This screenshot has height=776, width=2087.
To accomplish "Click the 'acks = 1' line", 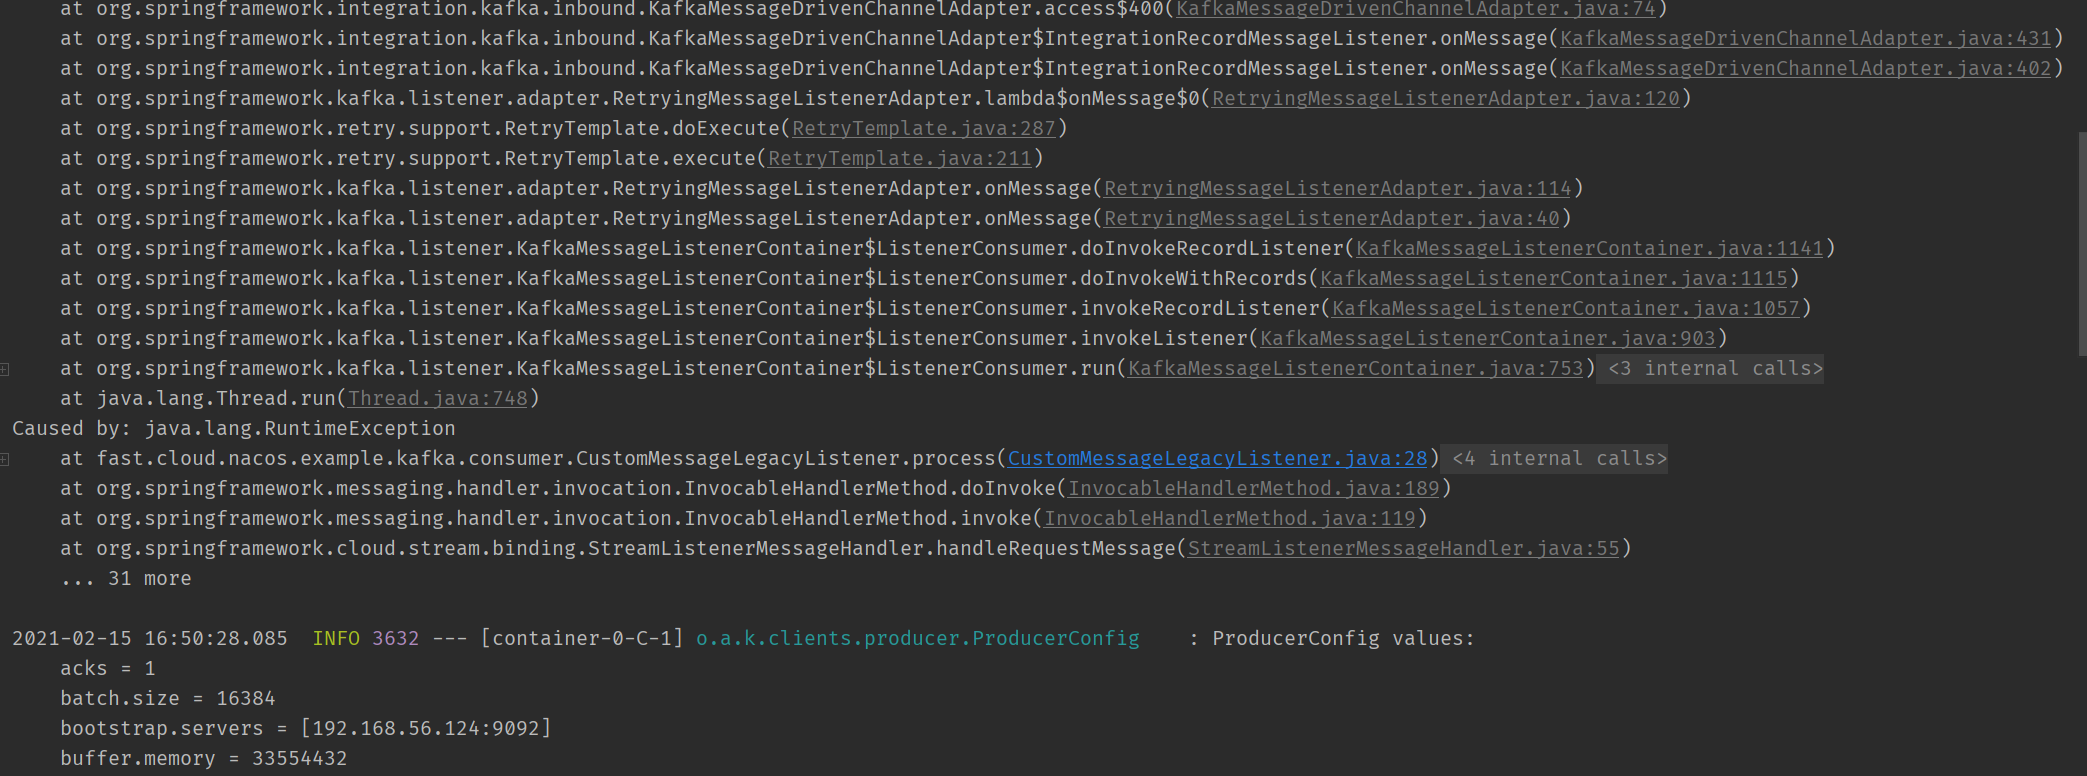I will pos(107,669).
